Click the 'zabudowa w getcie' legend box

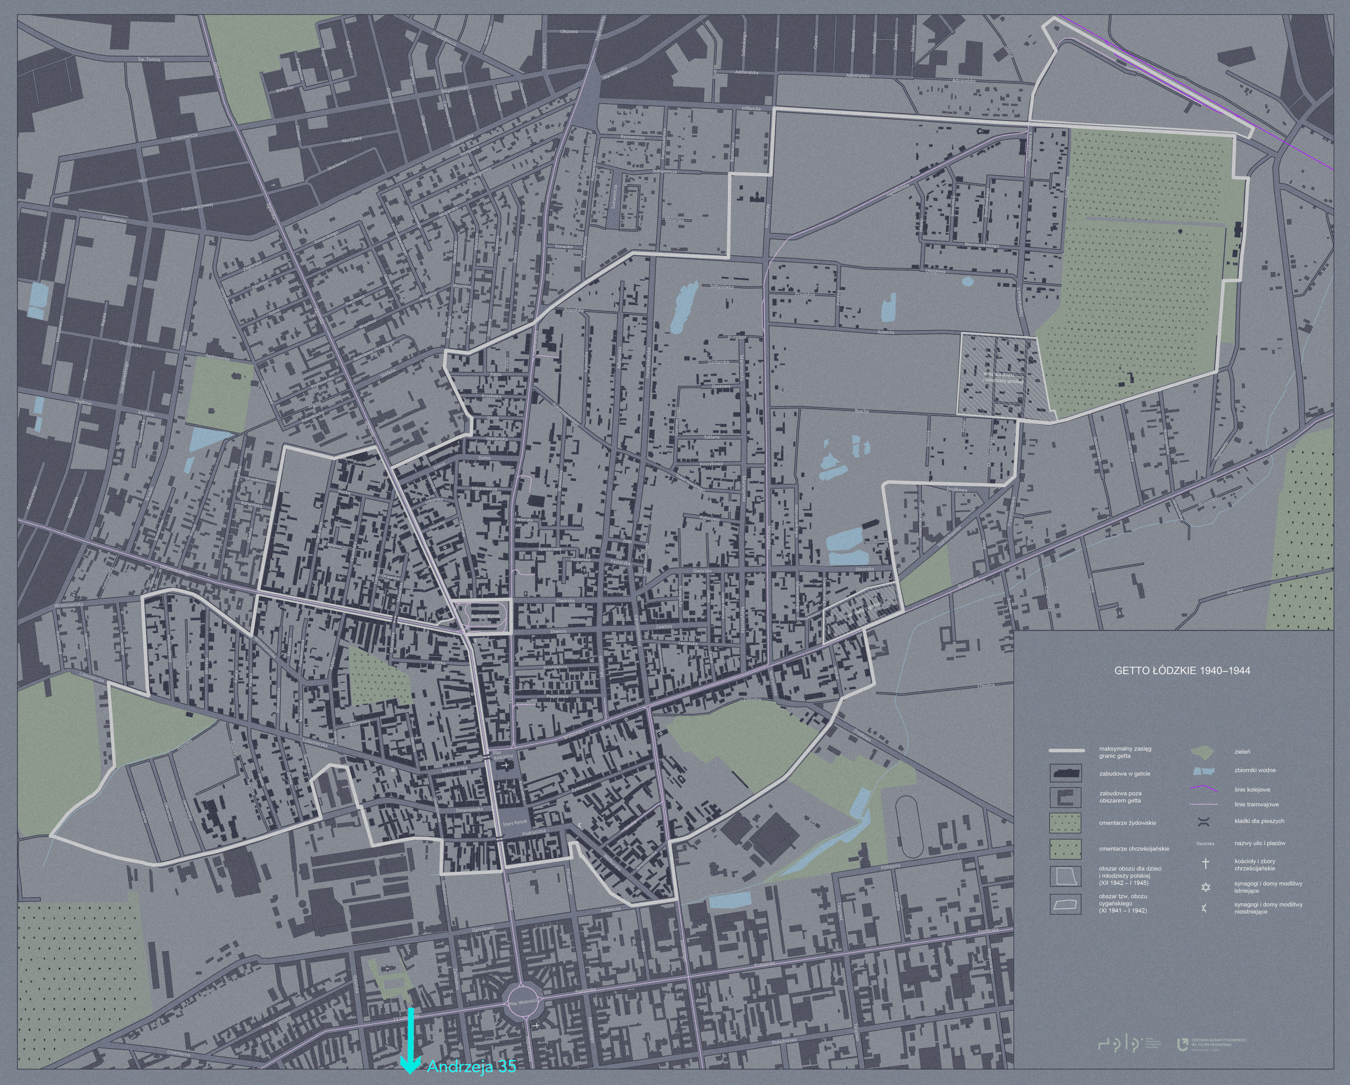(1065, 773)
